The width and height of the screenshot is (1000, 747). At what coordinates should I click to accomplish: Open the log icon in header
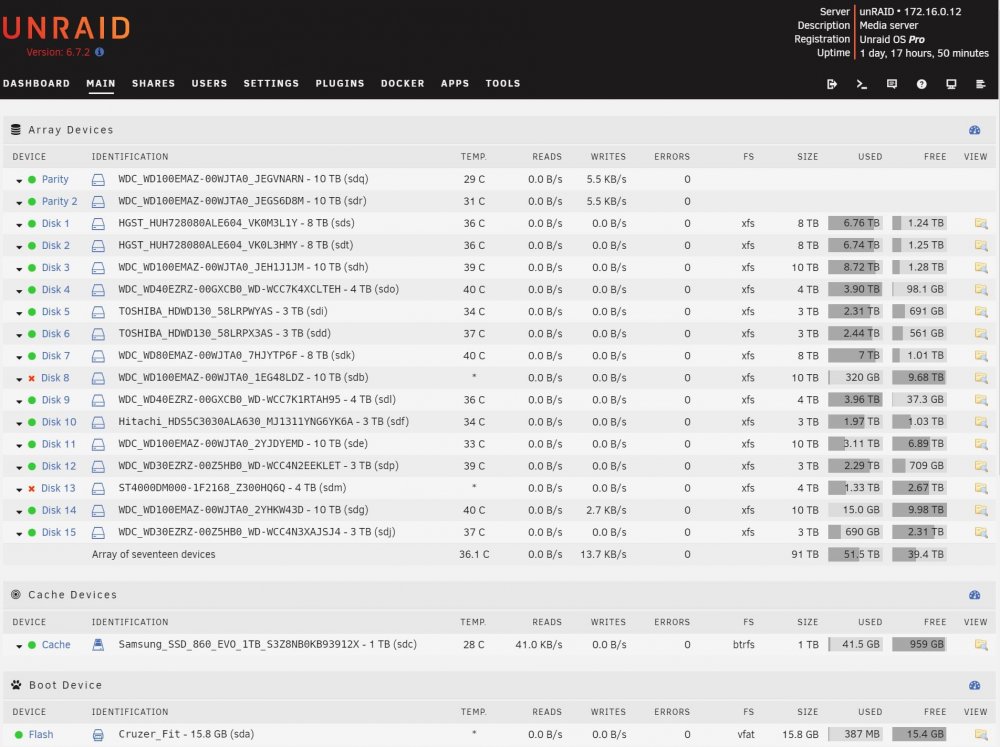coord(981,84)
